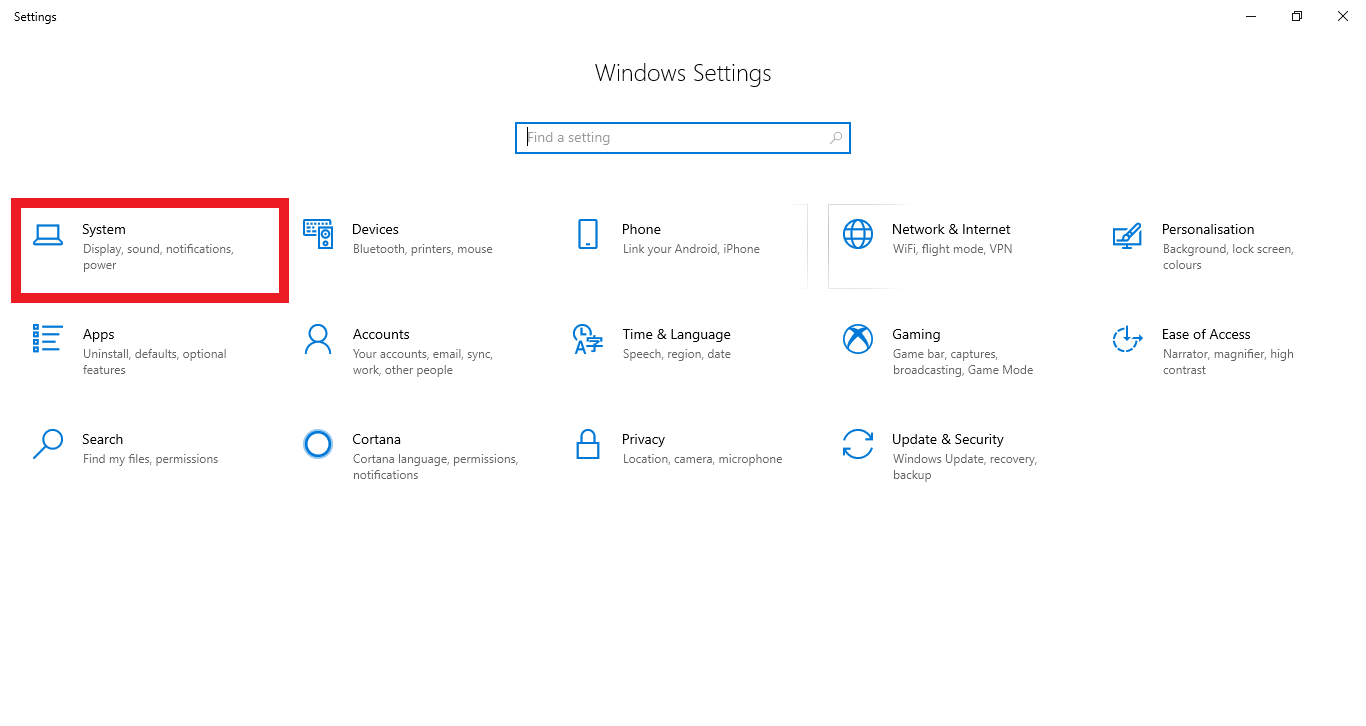Image resolution: width=1366 pixels, height=726 pixels.
Task: Open the Accounts person icon
Action: 318,339
